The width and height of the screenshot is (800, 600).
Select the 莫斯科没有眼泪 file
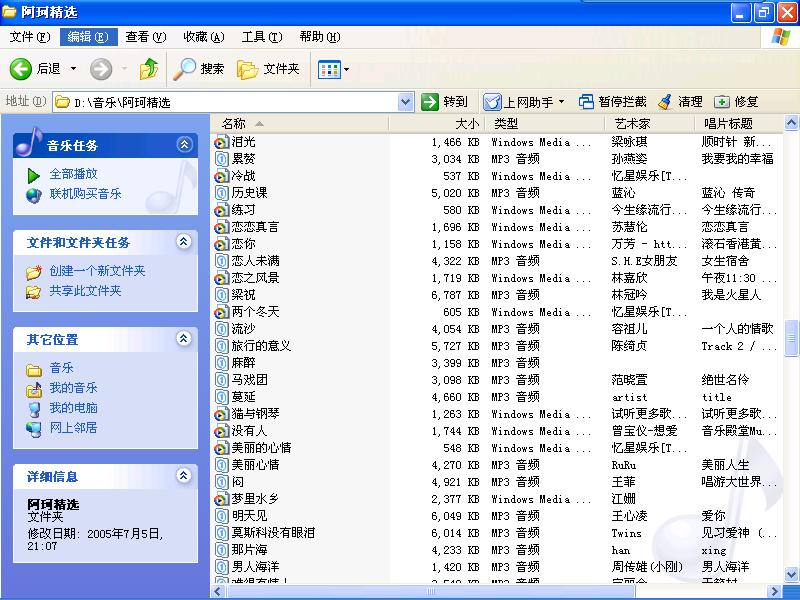click(272, 533)
